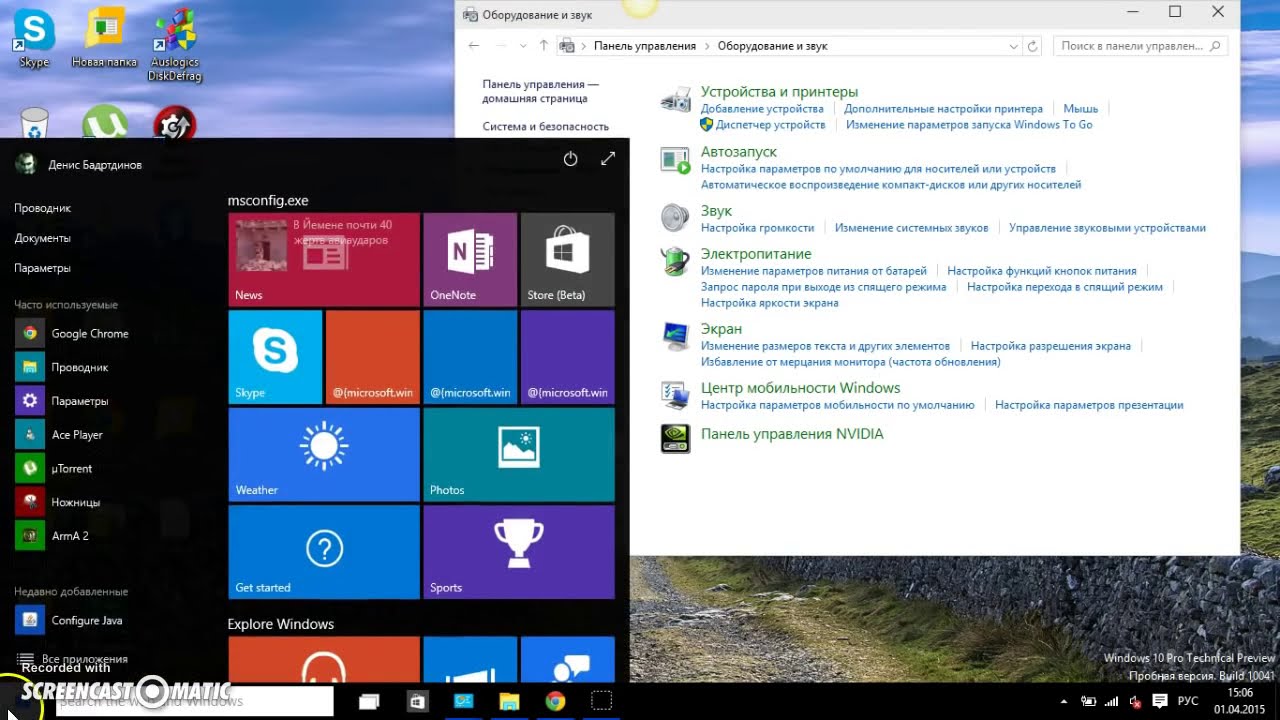Click the taskbar search box
This screenshot has height=720, width=1280.
194,701
